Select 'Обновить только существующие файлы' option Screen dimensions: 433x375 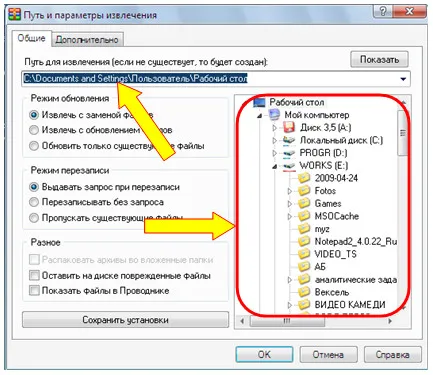point(34,146)
